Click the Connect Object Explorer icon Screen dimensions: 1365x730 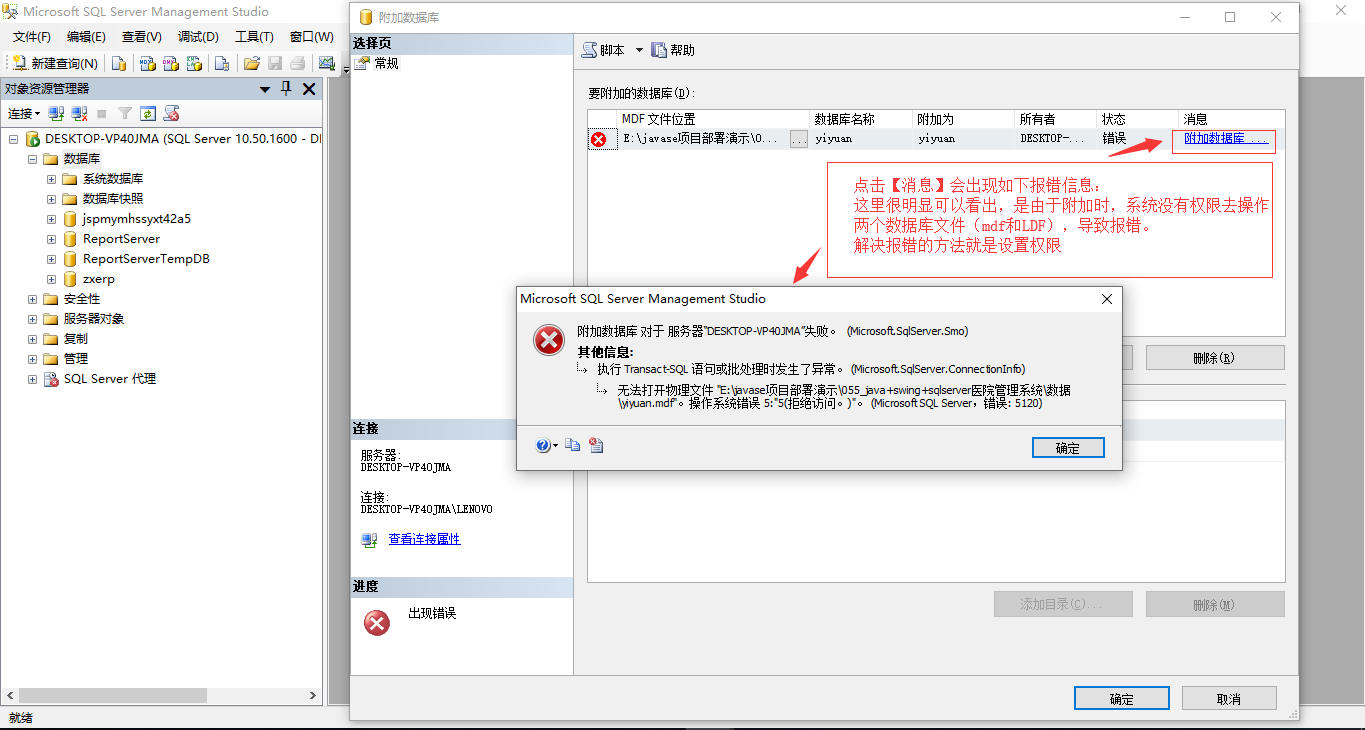(57, 114)
